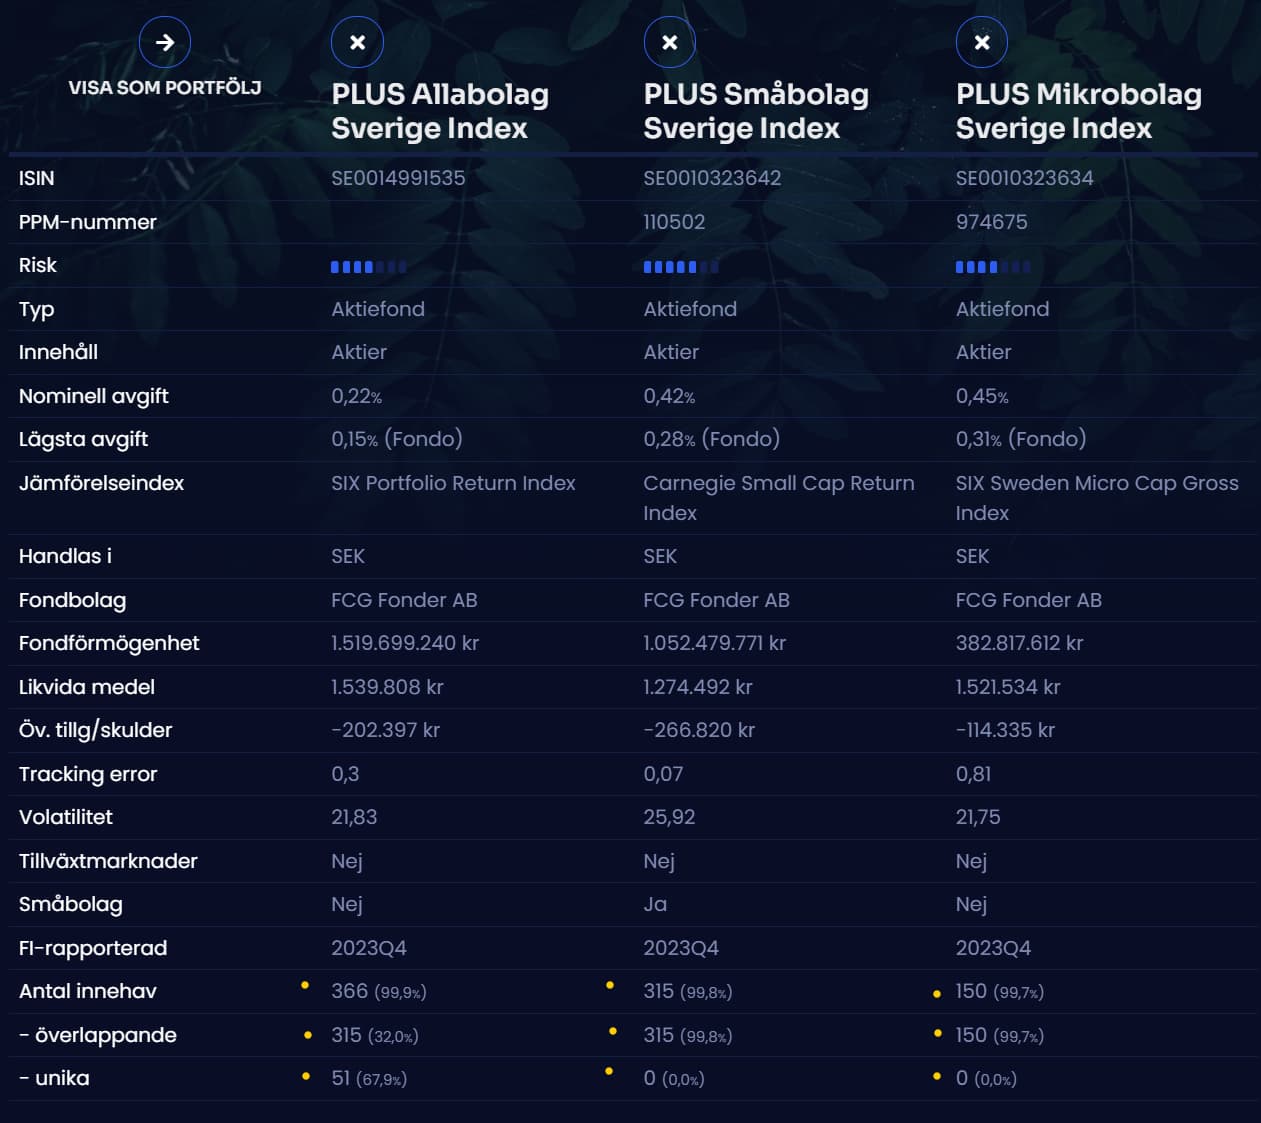Open the PLUS Mikrobolag Sverige Index fund title
This screenshot has width=1261, height=1123.
pyautogui.click(x=1078, y=111)
